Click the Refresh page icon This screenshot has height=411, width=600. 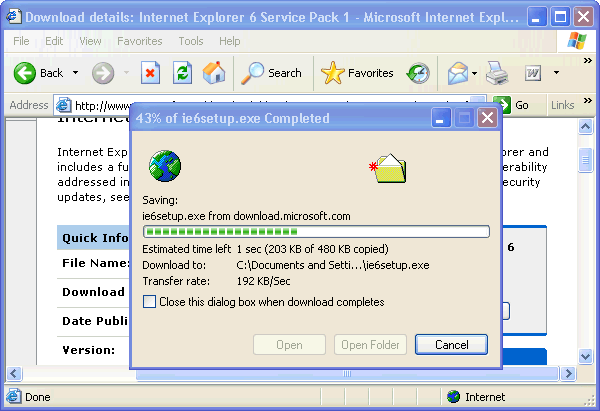tap(182, 73)
